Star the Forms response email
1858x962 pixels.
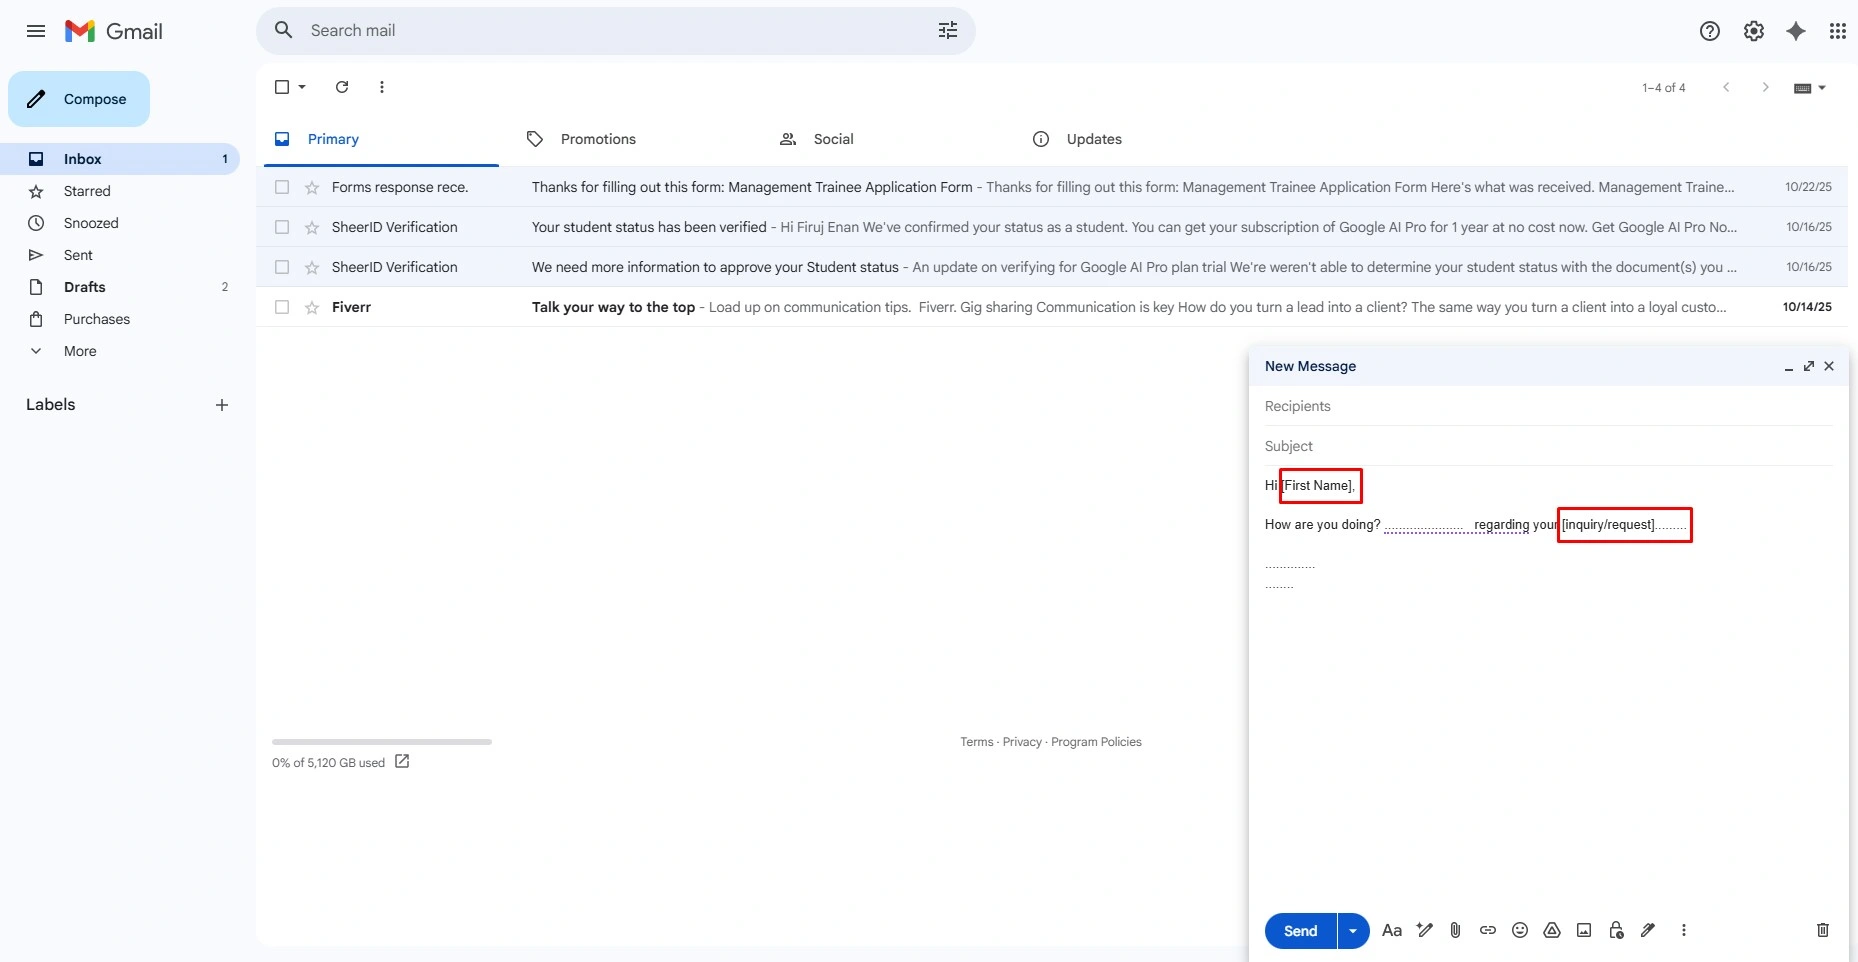[312, 187]
